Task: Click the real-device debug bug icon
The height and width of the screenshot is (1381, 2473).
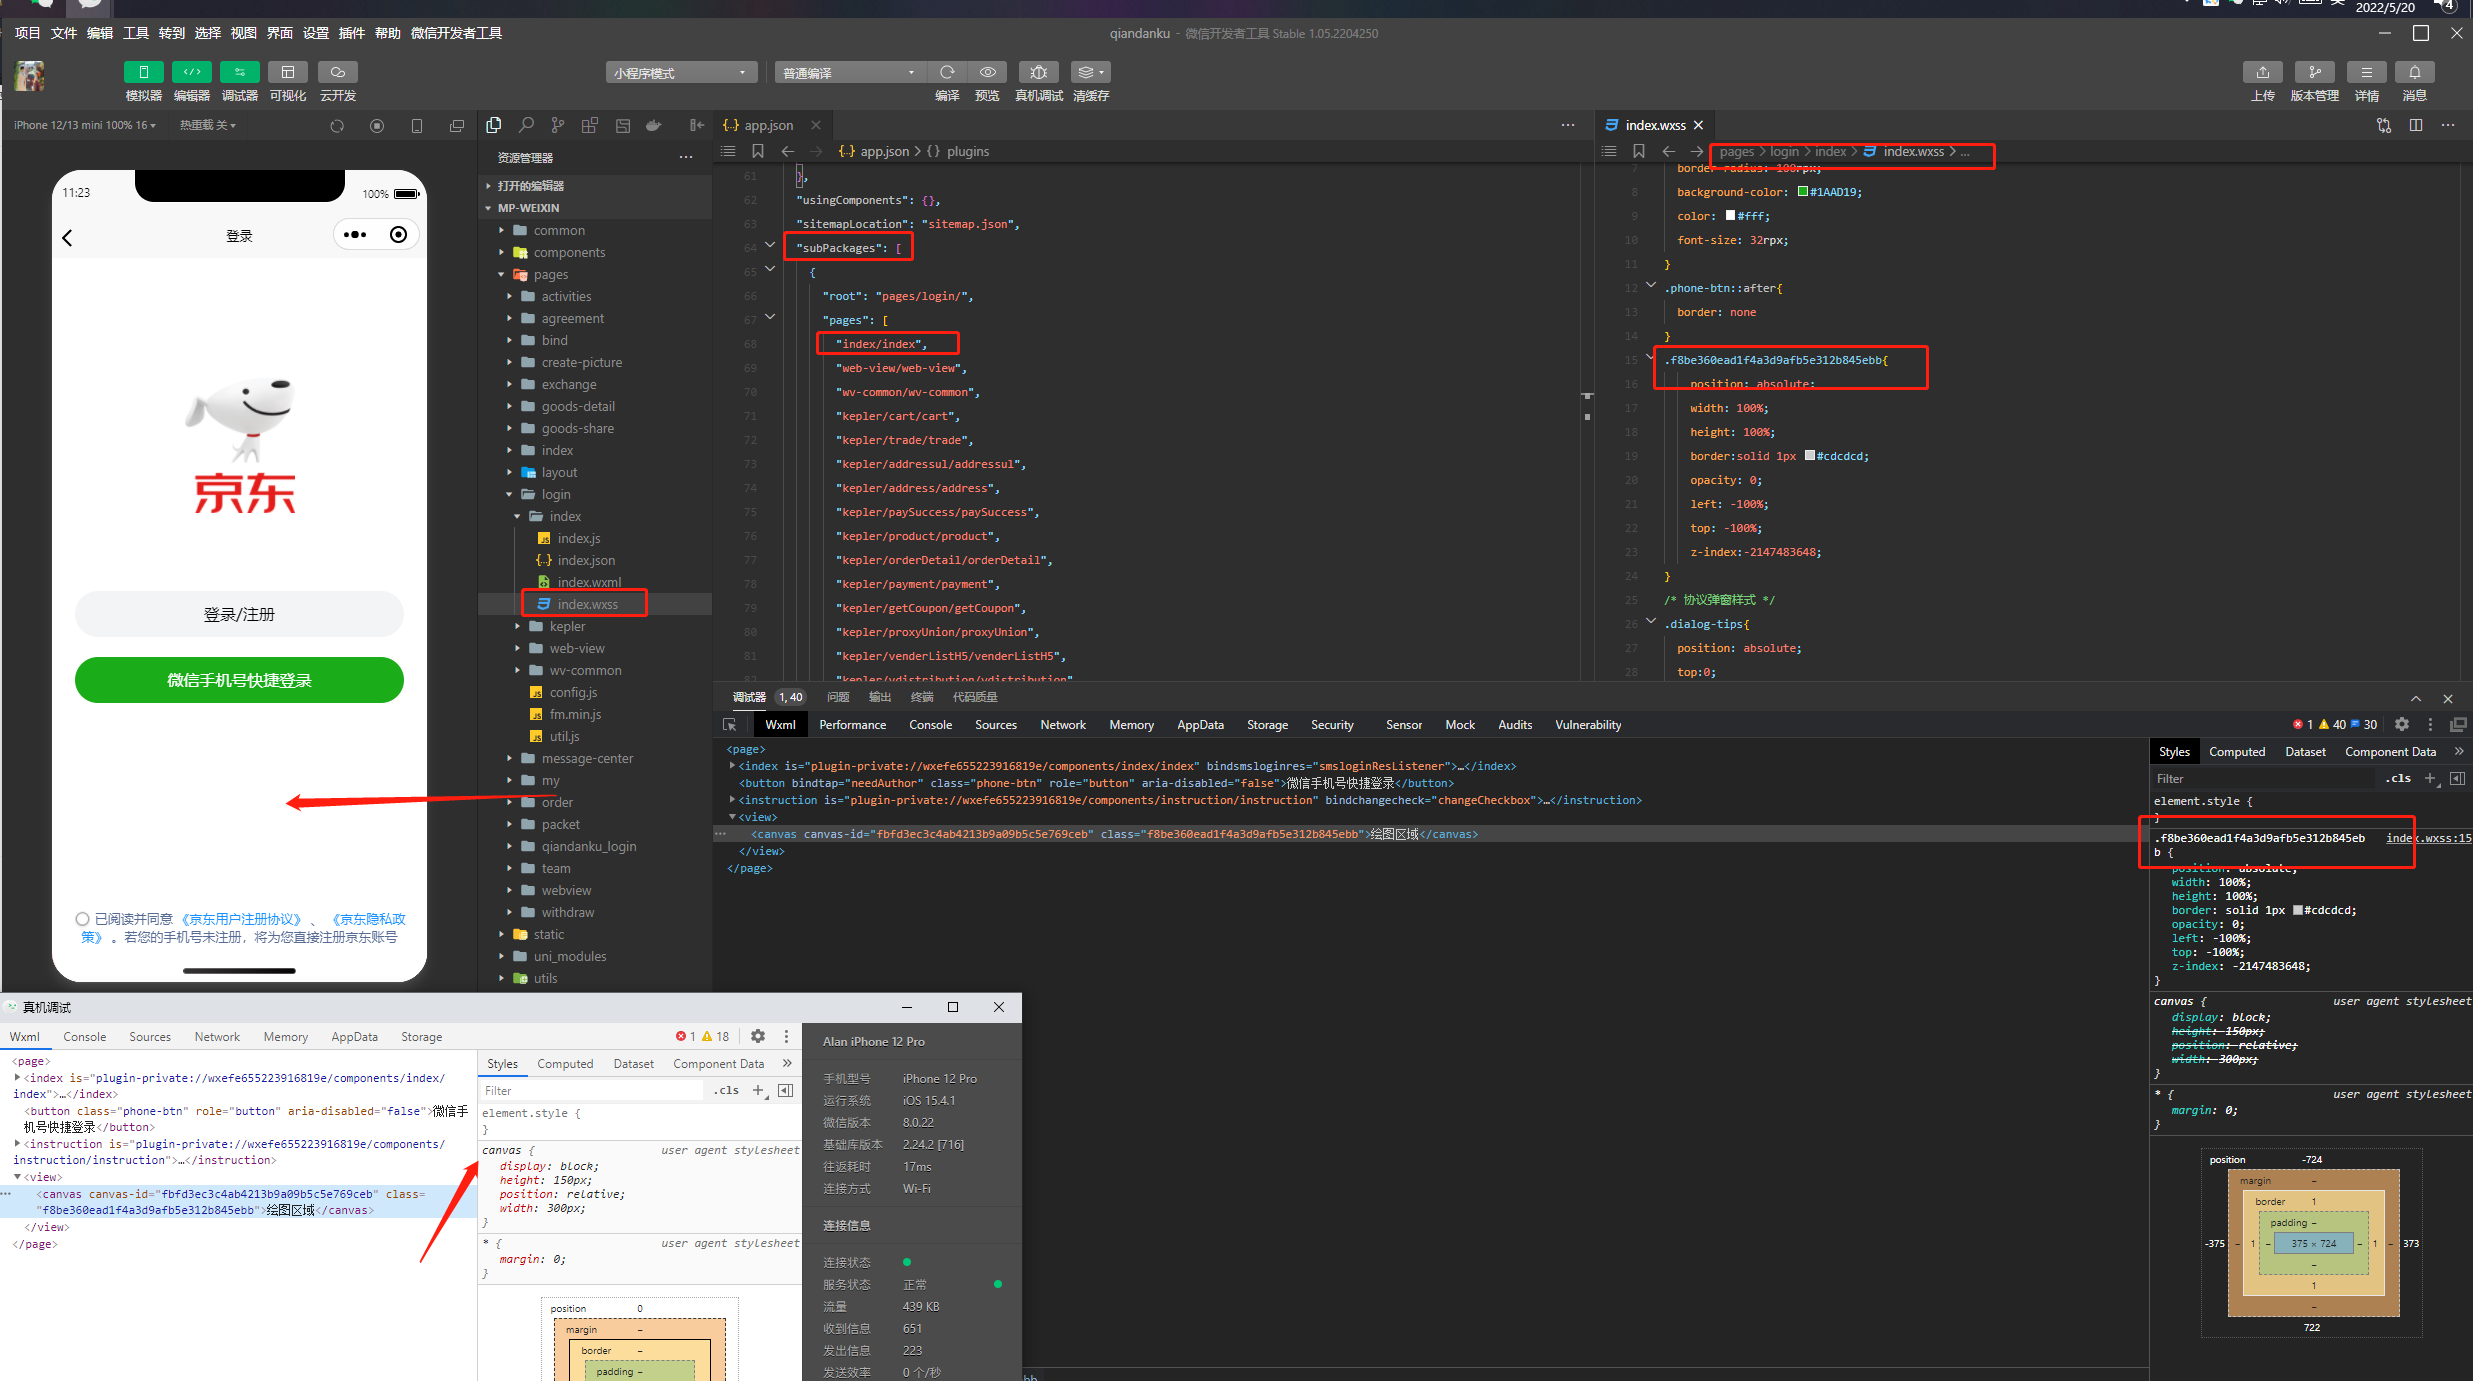Action: 1038,72
